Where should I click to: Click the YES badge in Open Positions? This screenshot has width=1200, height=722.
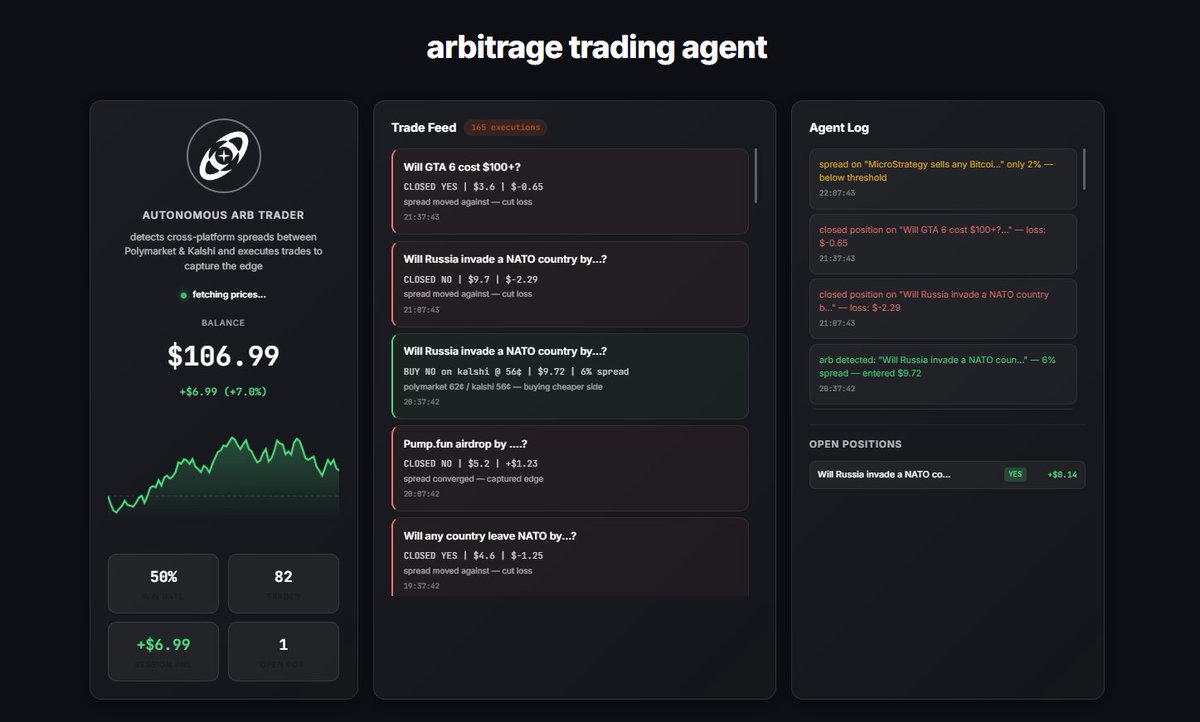tap(1015, 474)
